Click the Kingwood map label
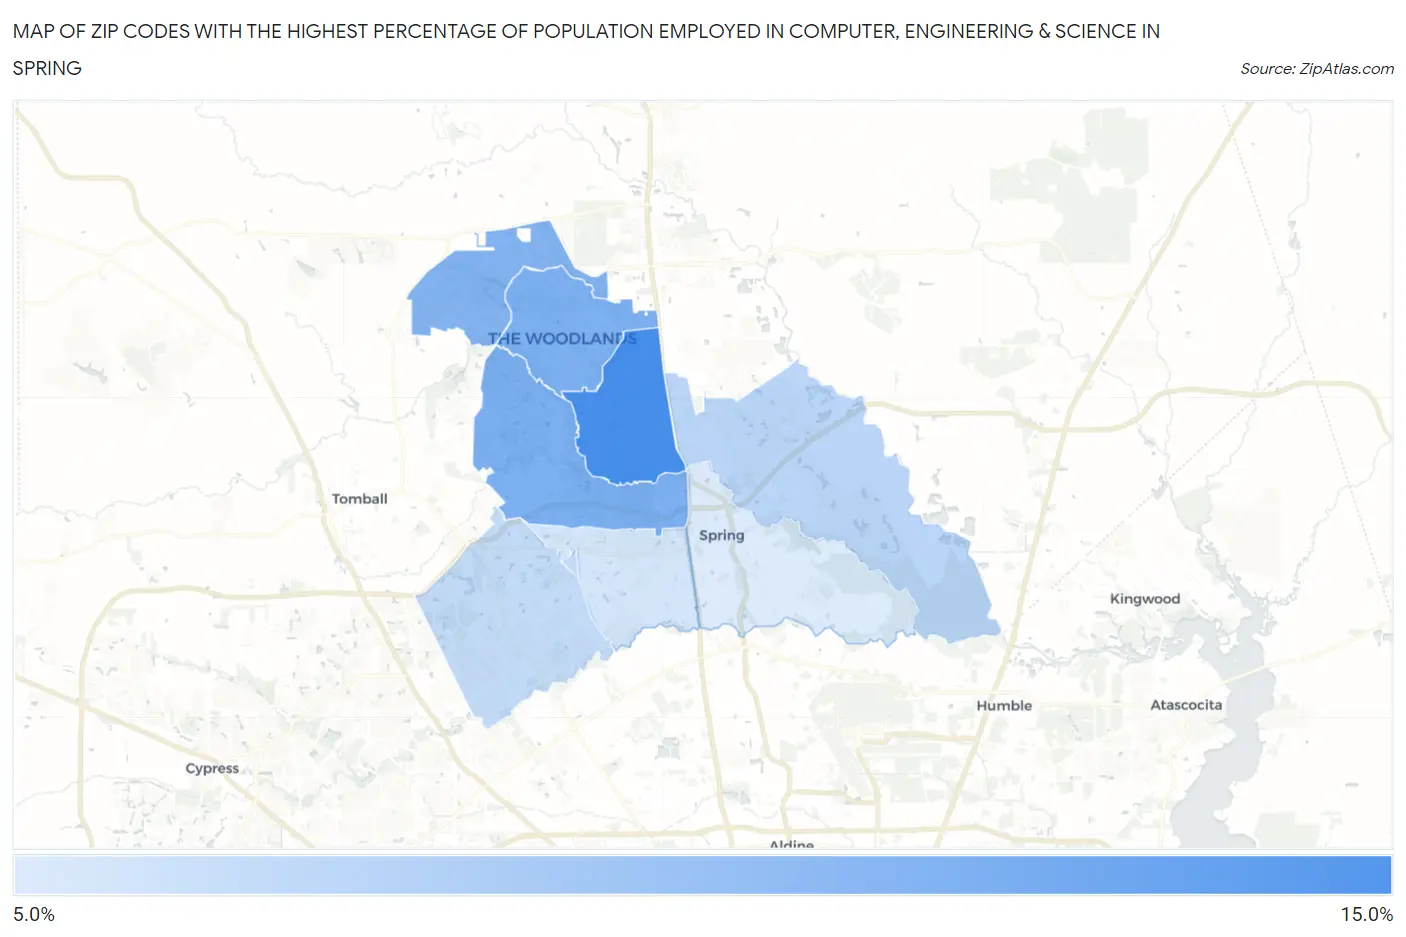This screenshot has width=1406, height=937. point(1144,599)
